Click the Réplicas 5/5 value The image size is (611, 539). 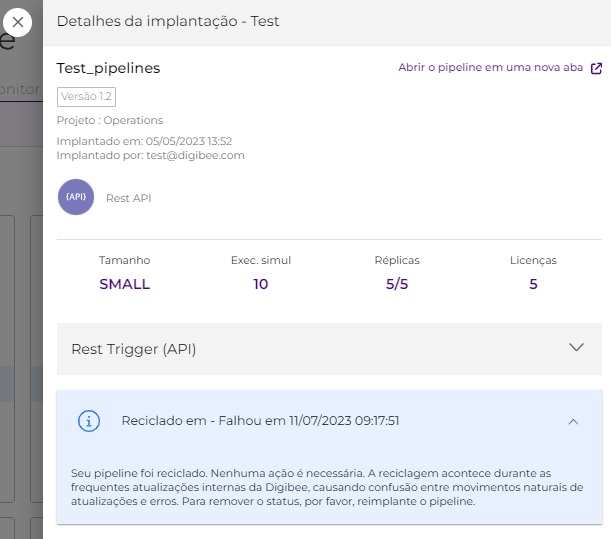pyautogui.click(x=397, y=284)
